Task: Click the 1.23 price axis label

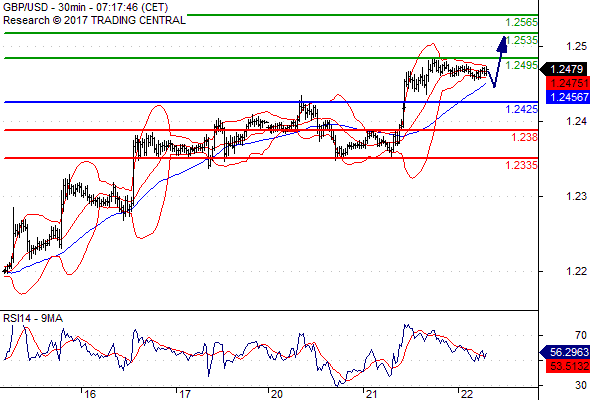Action: (x=576, y=196)
